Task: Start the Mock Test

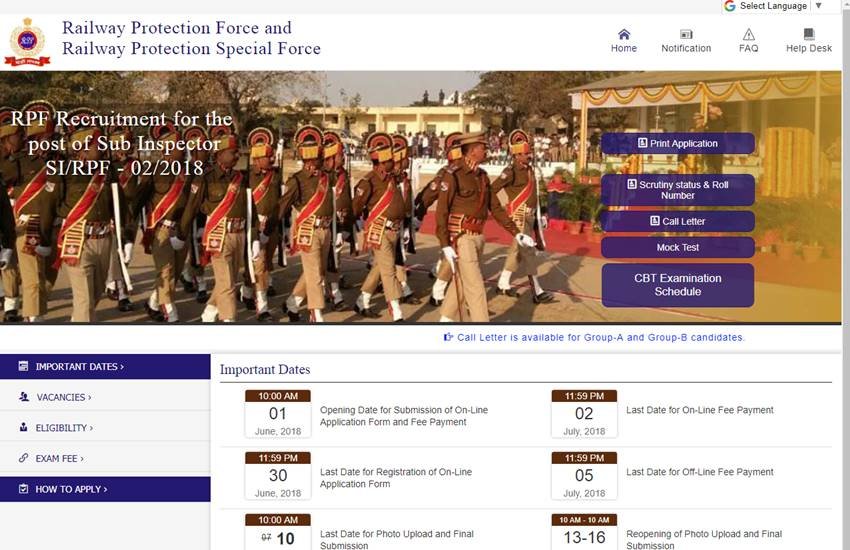Action: [677, 247]
